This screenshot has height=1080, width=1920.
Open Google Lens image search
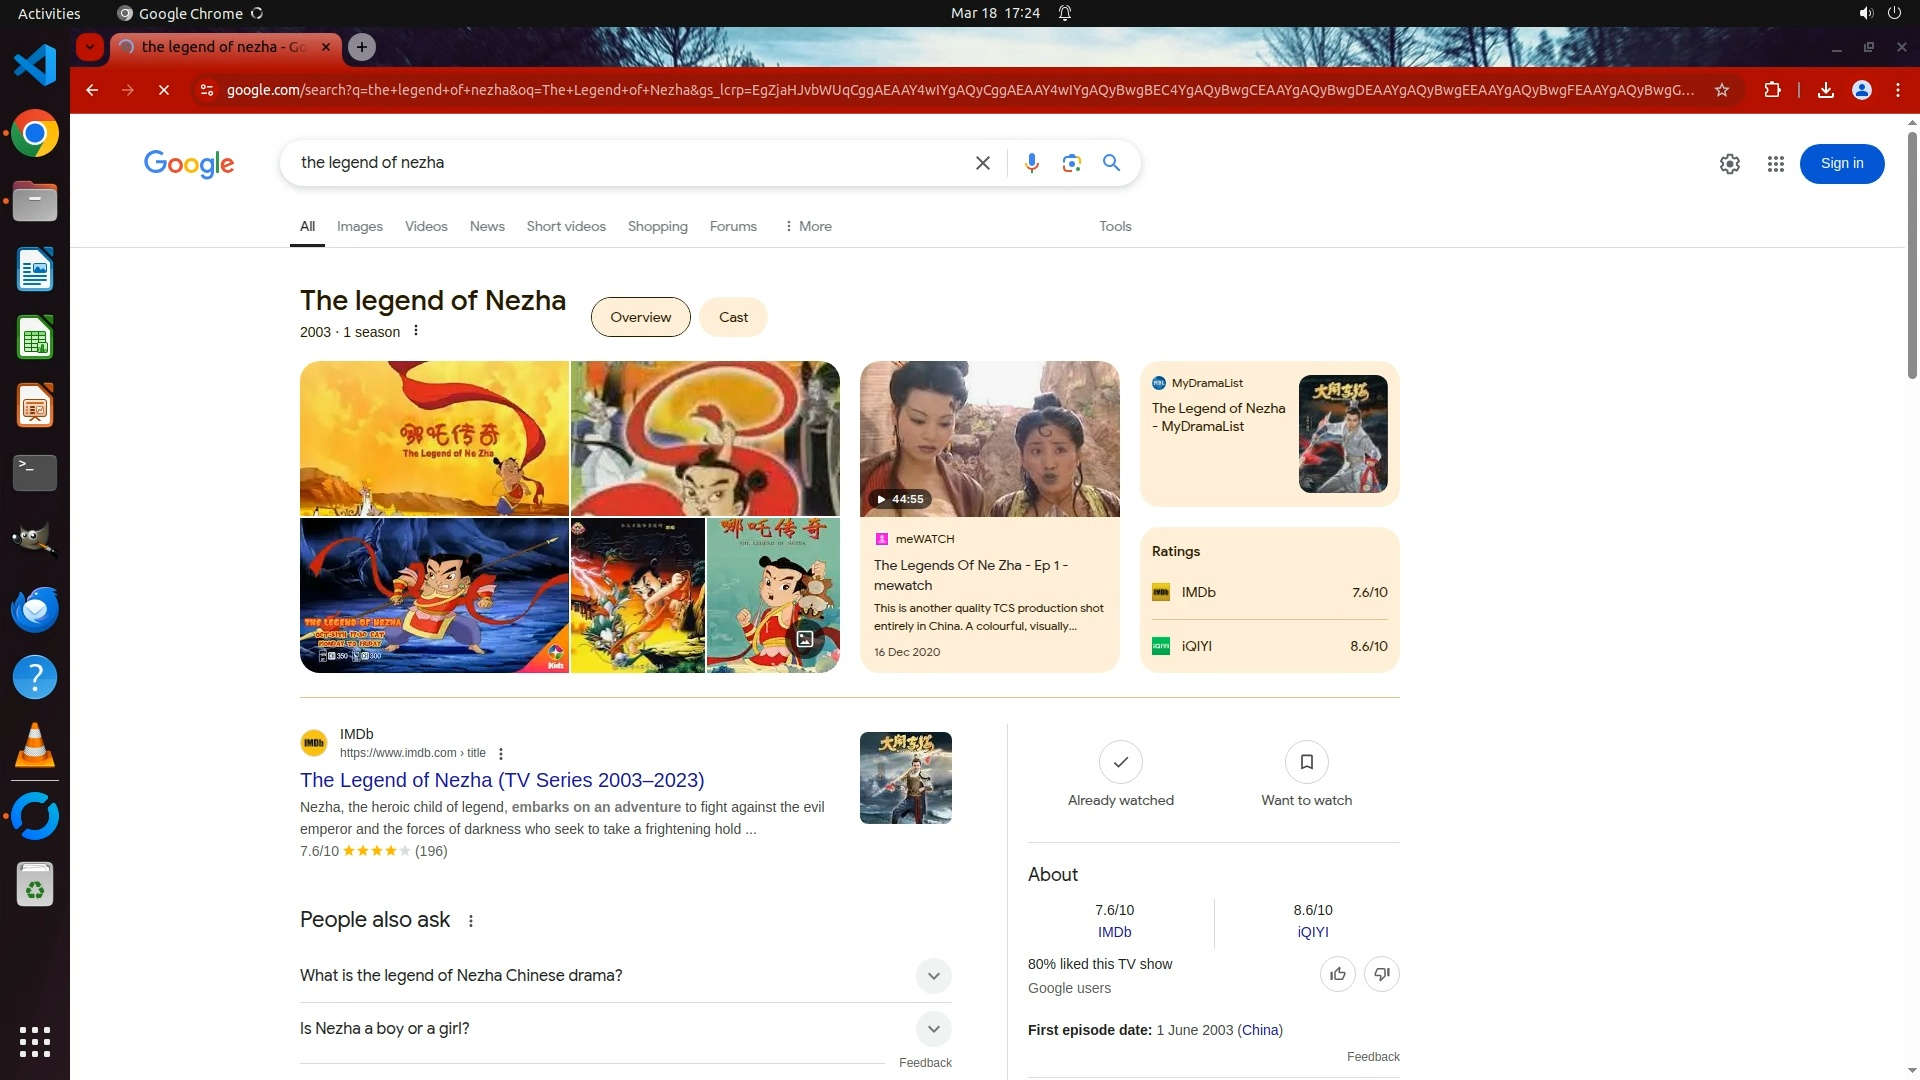(1071, 163)
